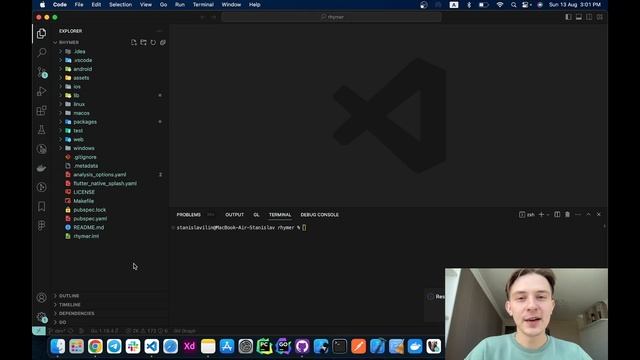Open the Accounts menu in activity bar
The width and height of the screenshot is (640, 360).
[41, 298]
